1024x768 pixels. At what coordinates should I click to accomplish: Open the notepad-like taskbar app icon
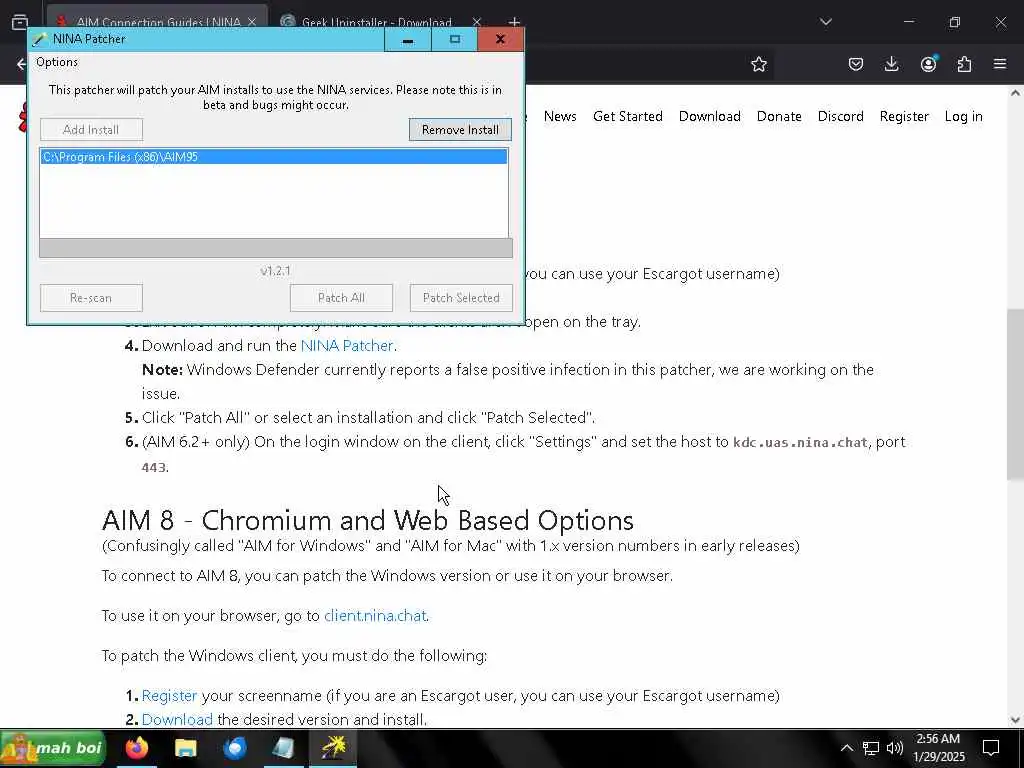coord(284,748)
